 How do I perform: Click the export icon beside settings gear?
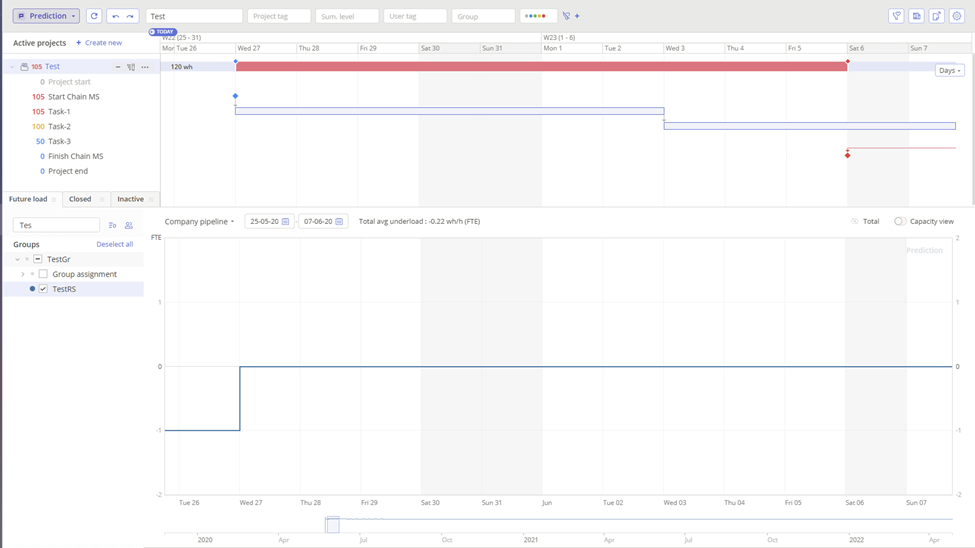pos(936,16)
